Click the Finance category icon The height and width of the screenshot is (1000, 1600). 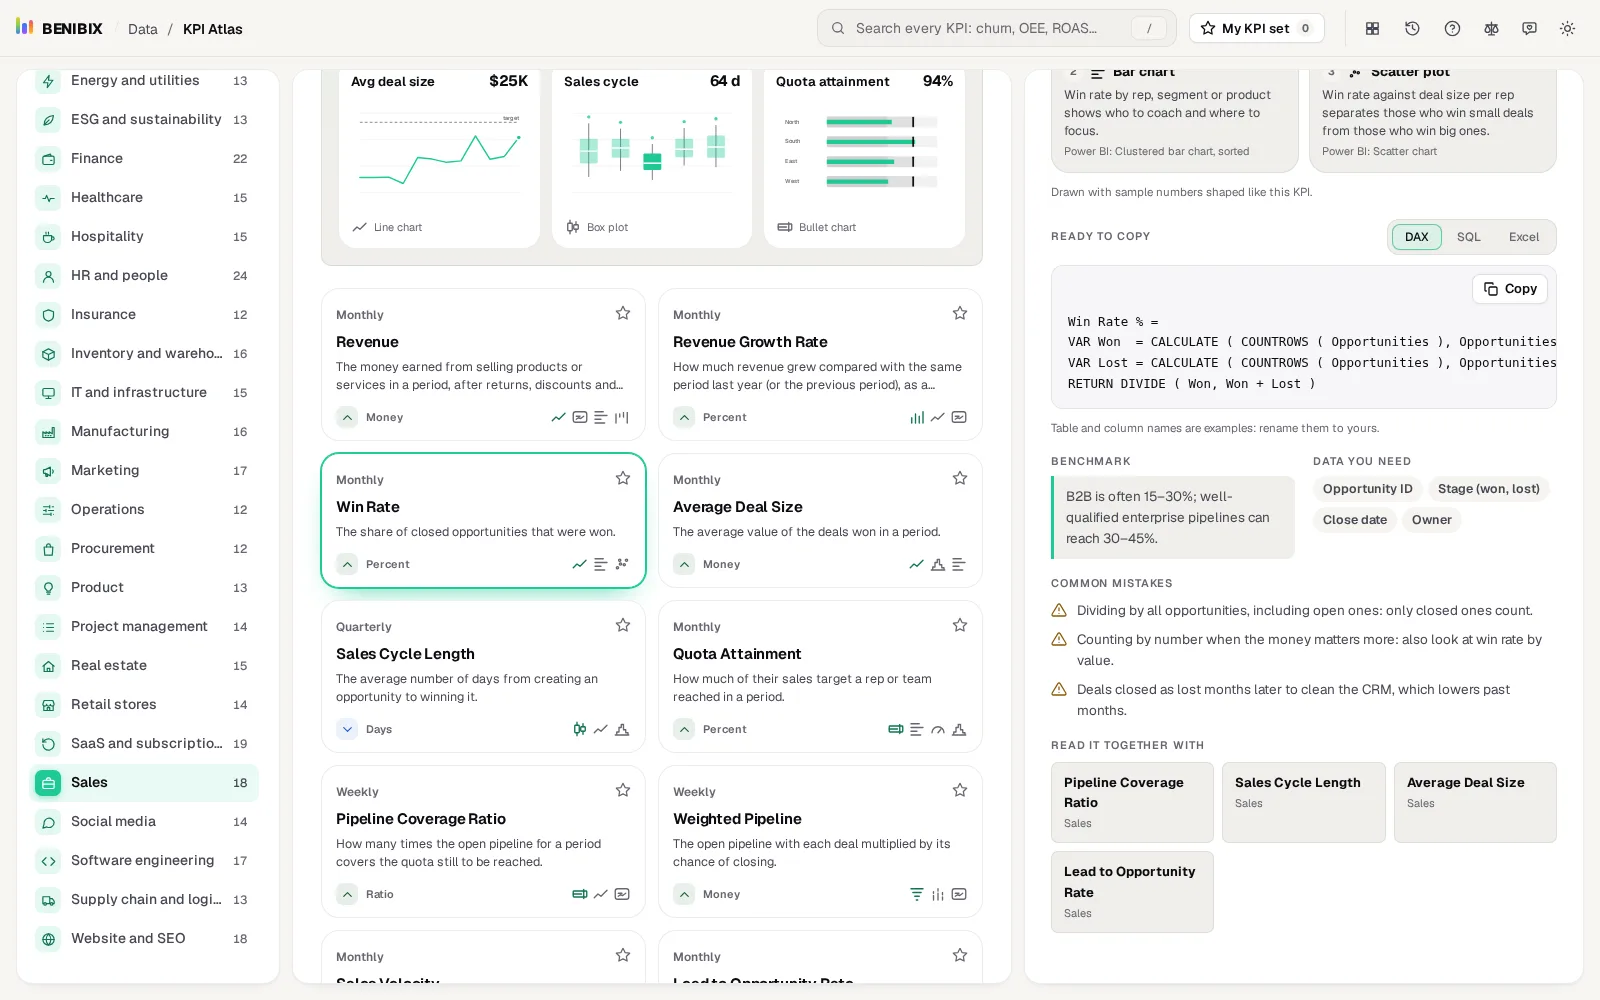click(48, 158)
